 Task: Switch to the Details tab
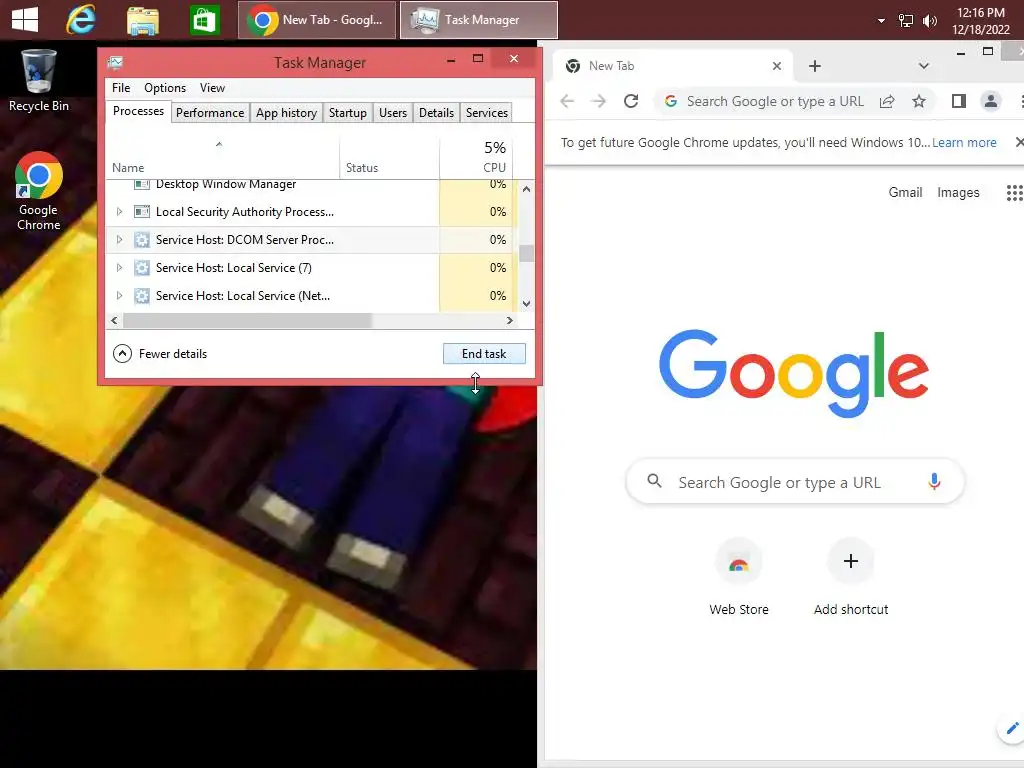(436, 112)
